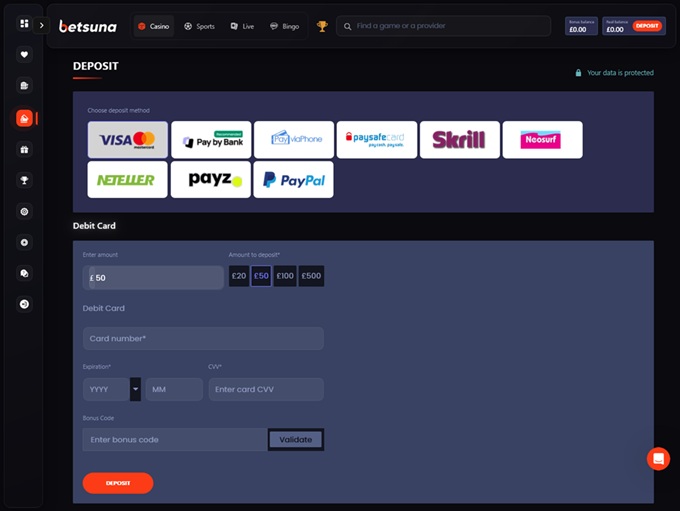The width and height of the screenshot is (680, 511).
Task: Choose Visa Mastercard deposit method
Action: 128,140
